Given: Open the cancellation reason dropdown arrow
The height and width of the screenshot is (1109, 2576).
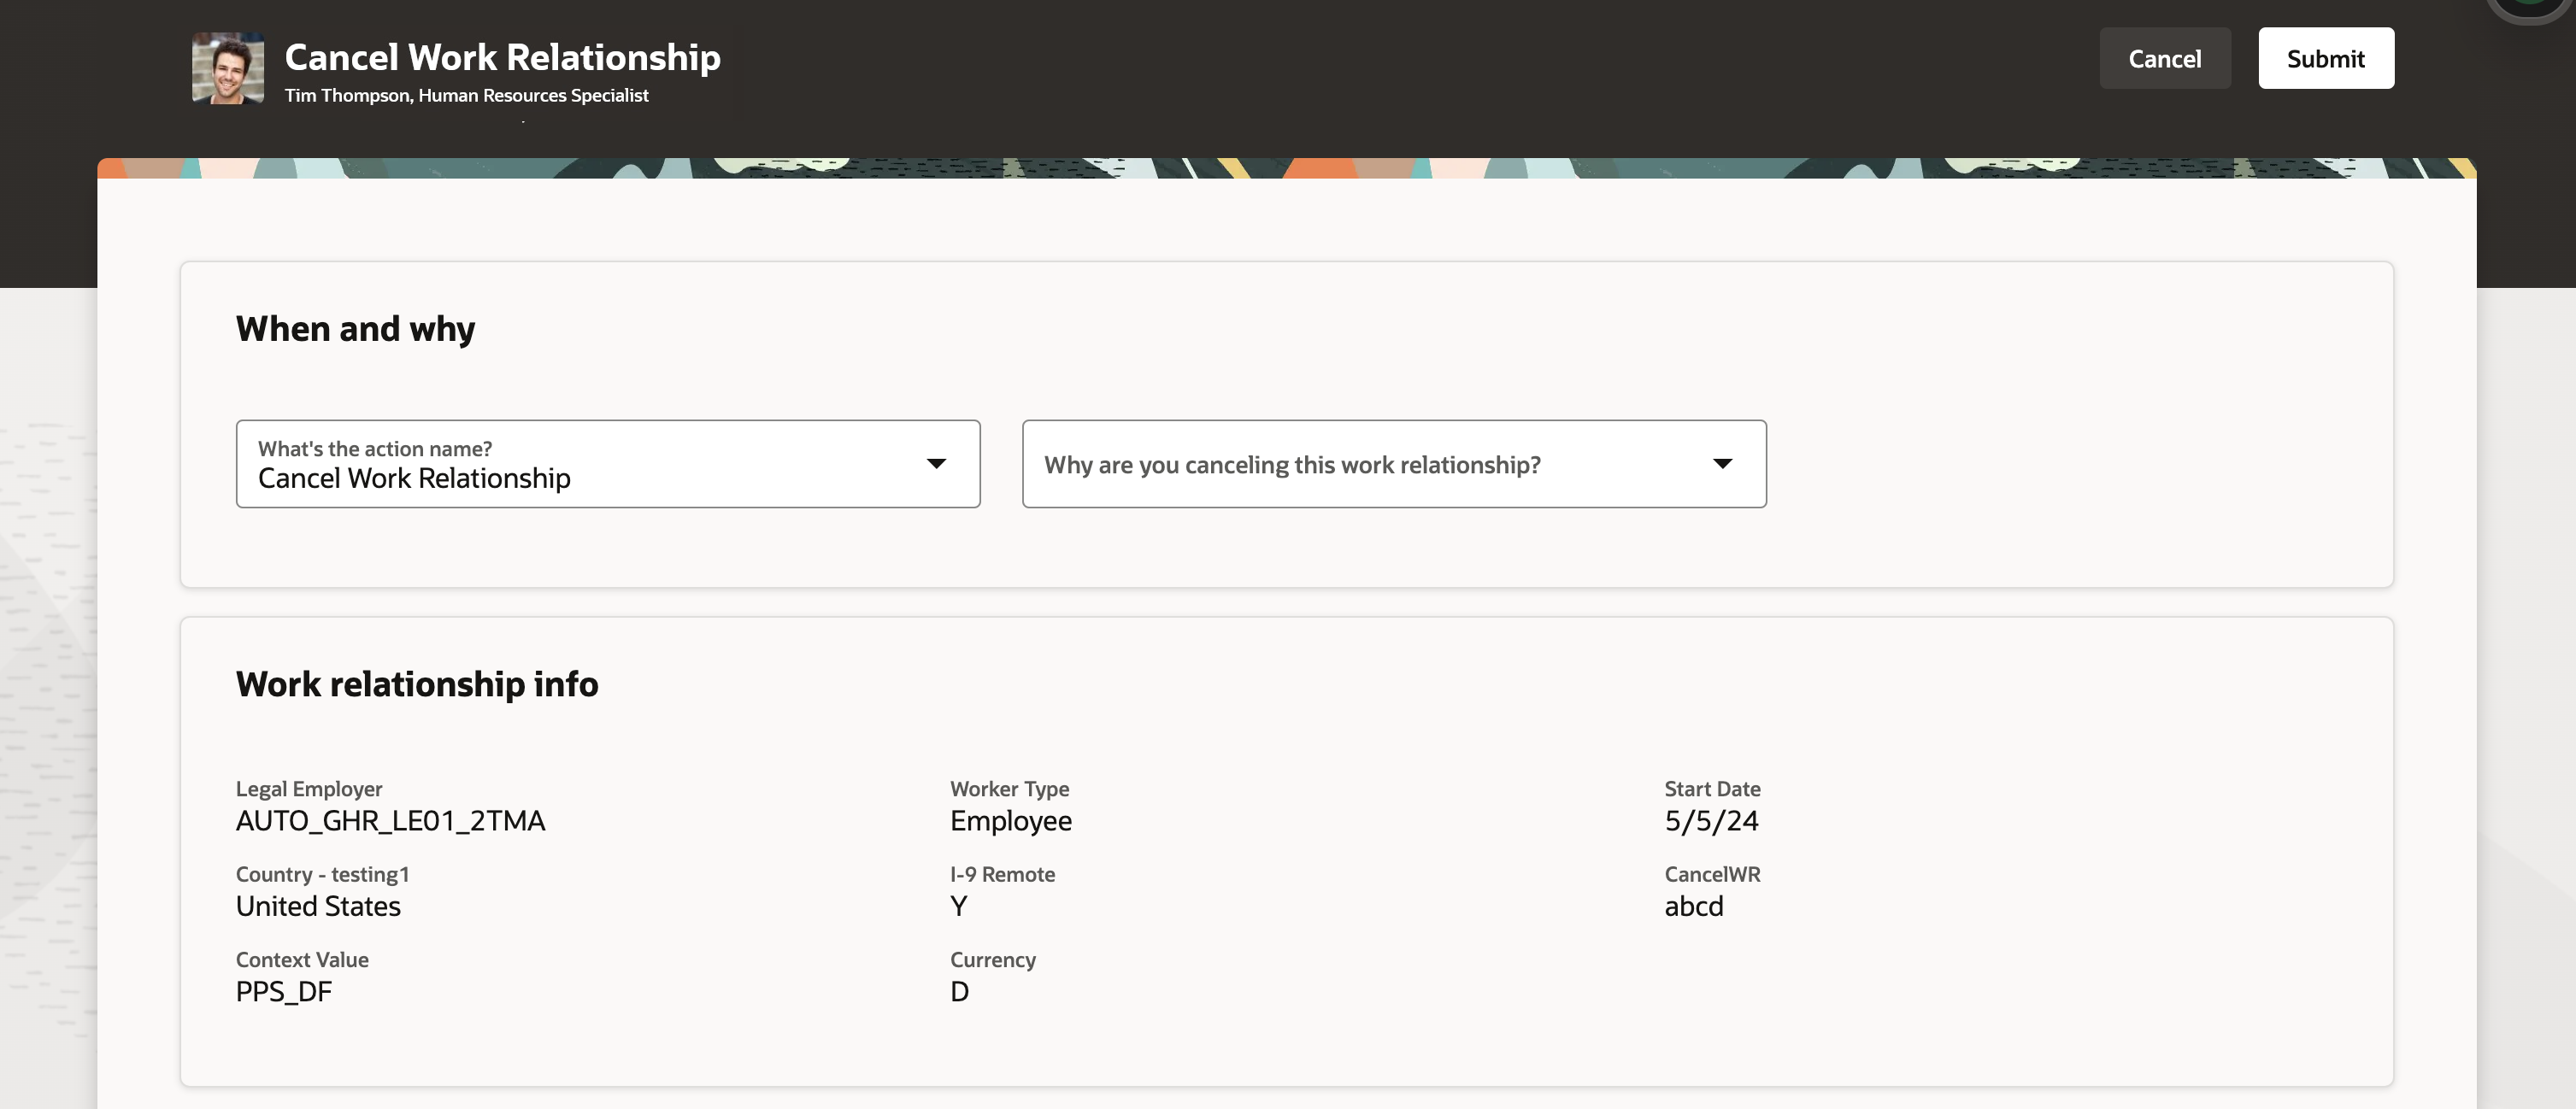Looking at the screenshot, I should click(1722, 464).
